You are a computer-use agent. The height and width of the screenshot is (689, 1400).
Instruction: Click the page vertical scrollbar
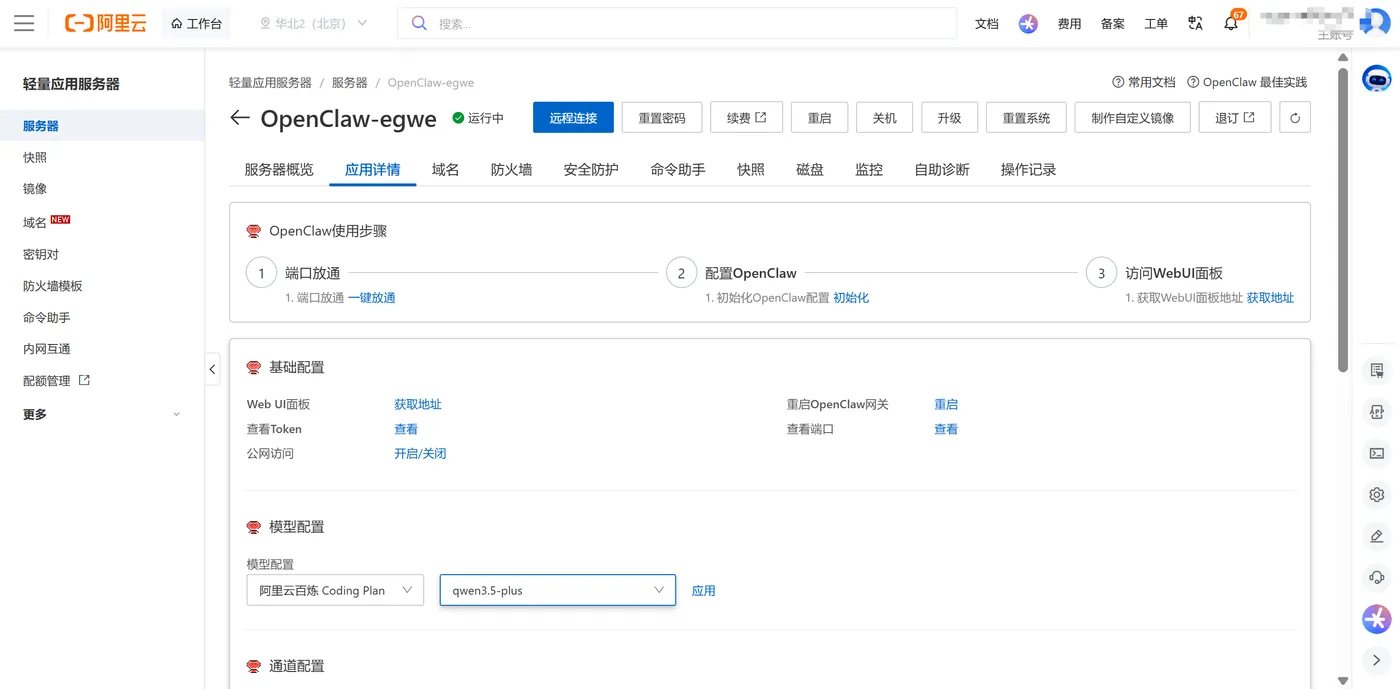click(1343, 222)
